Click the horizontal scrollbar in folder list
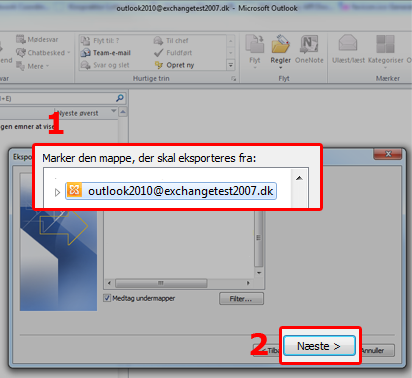Viewport: 412px width, 378px height. coord(179,283)
